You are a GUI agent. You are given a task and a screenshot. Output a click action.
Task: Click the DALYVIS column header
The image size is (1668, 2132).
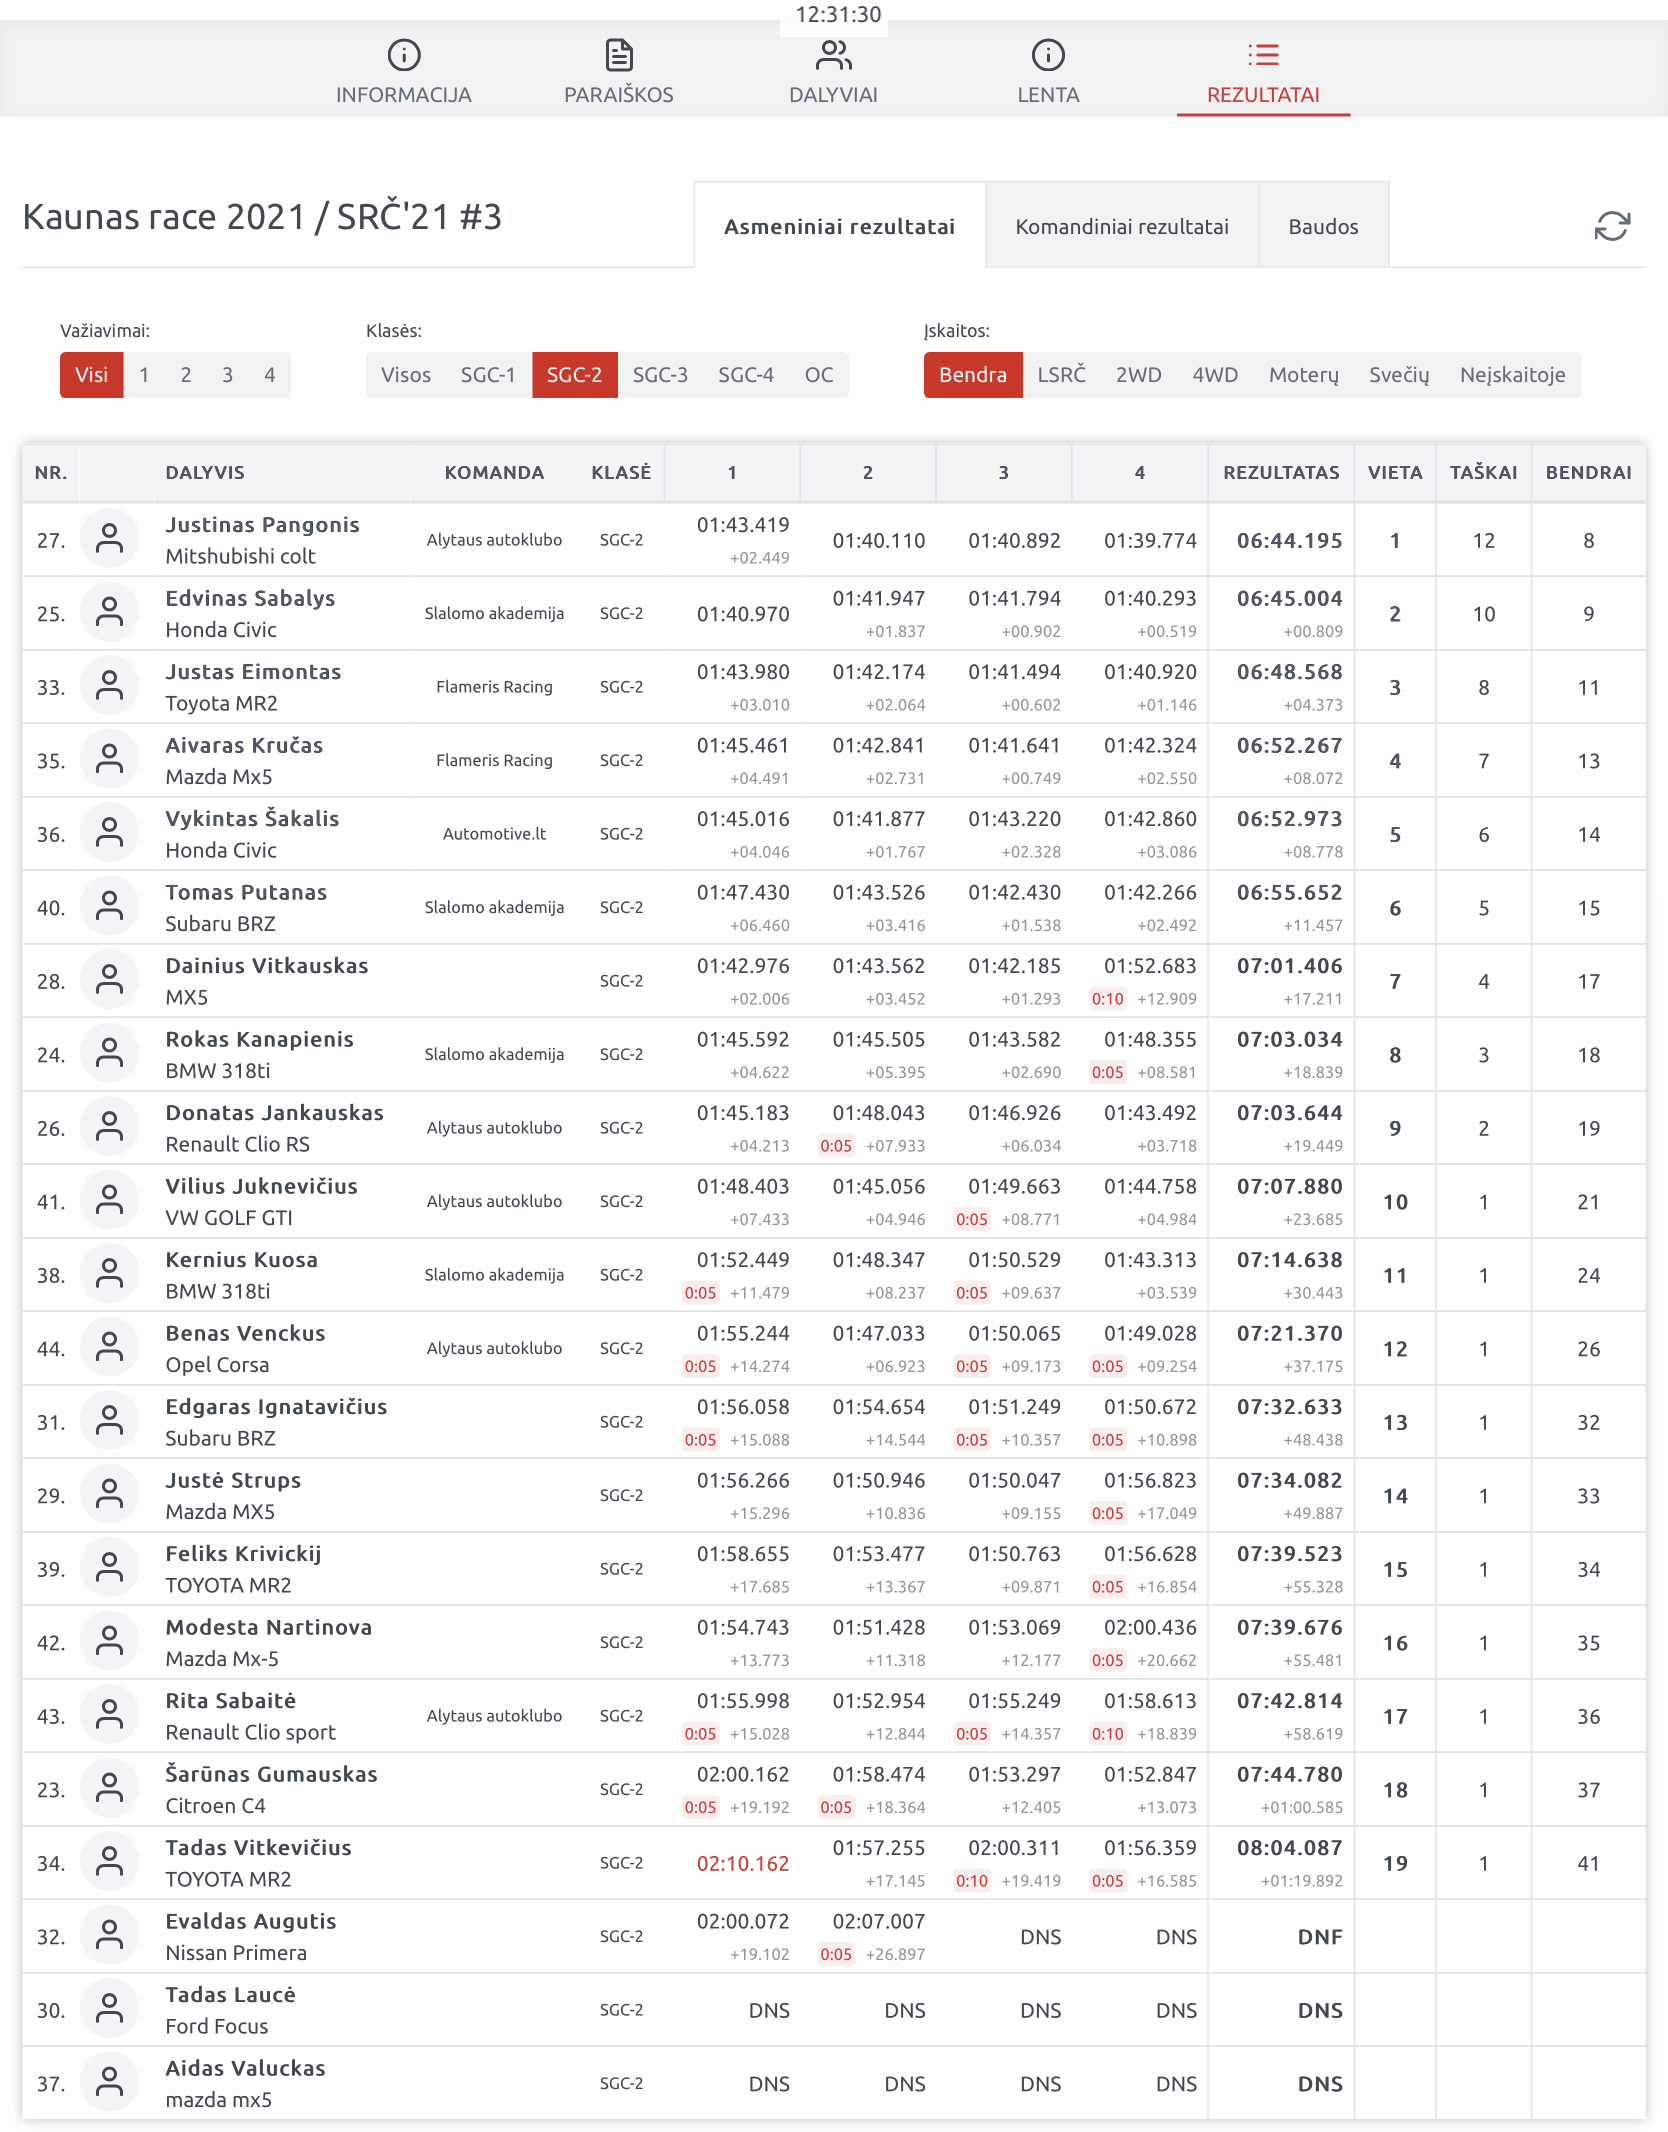coord(205,473)
